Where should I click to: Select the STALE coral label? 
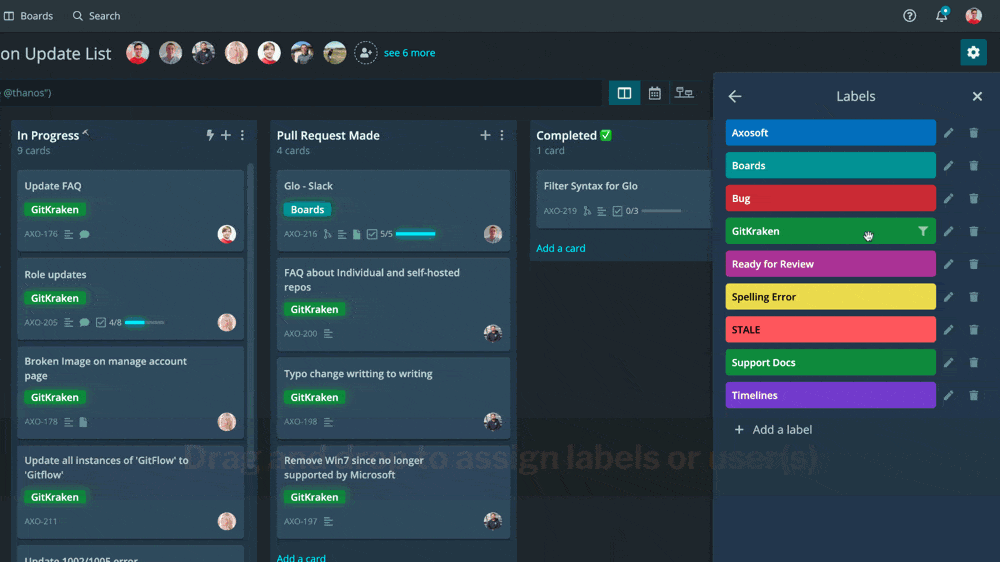tap(830, 330)
